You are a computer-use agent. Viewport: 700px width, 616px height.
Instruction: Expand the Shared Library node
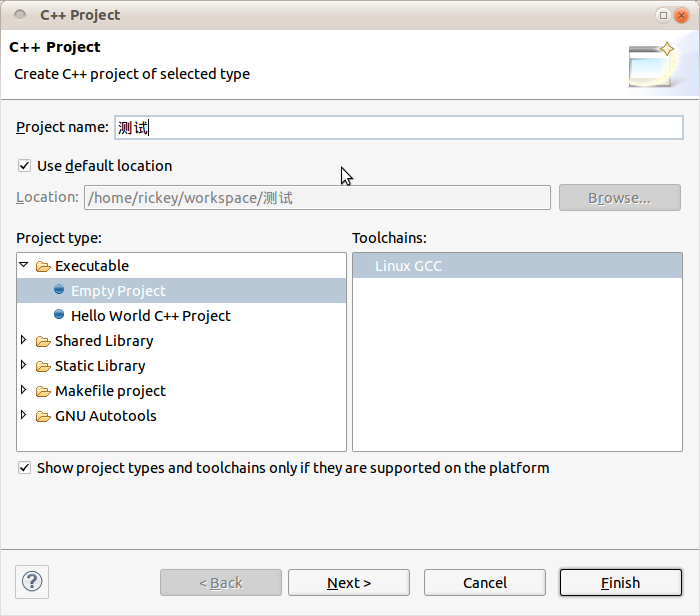point(24,340)
